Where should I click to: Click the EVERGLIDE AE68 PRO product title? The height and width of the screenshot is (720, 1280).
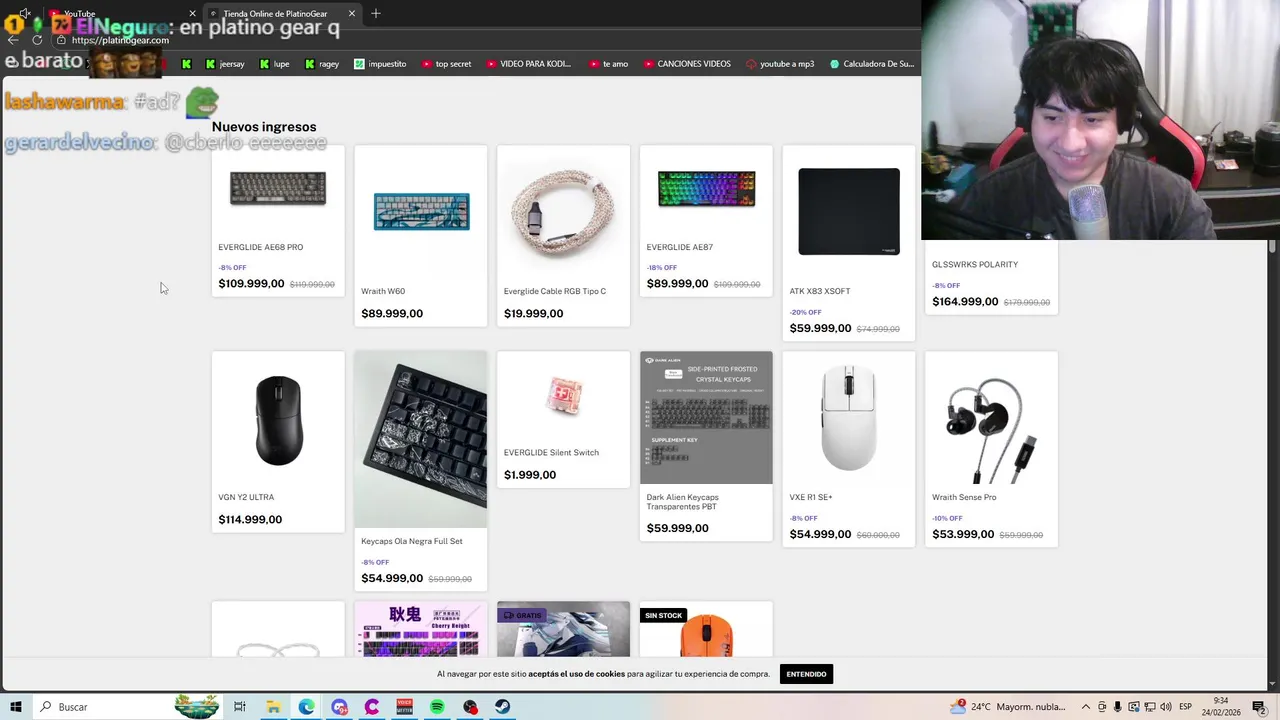(260, 247)
